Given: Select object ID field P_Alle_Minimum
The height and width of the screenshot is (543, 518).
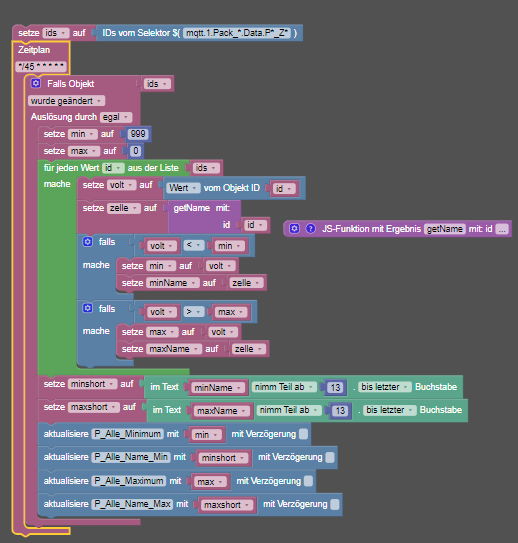Looking at the screenshot, I should click(x=127, y=434).
